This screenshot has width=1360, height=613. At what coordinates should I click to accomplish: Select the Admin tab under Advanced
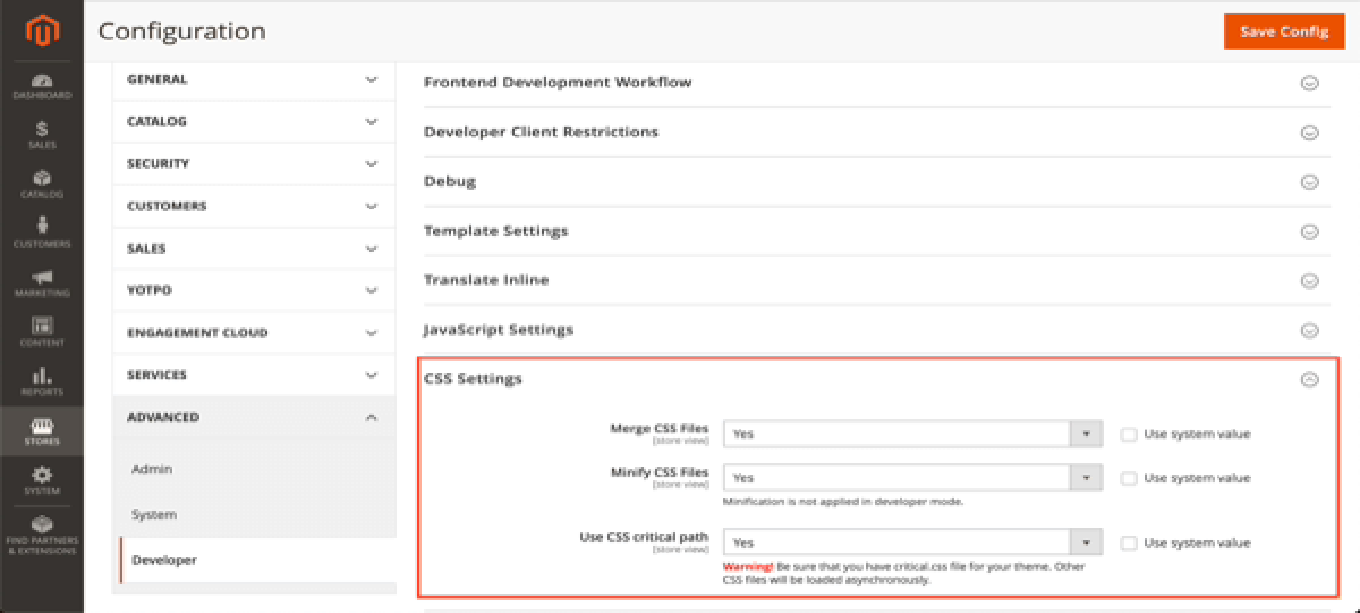click(x=152, y=469)
